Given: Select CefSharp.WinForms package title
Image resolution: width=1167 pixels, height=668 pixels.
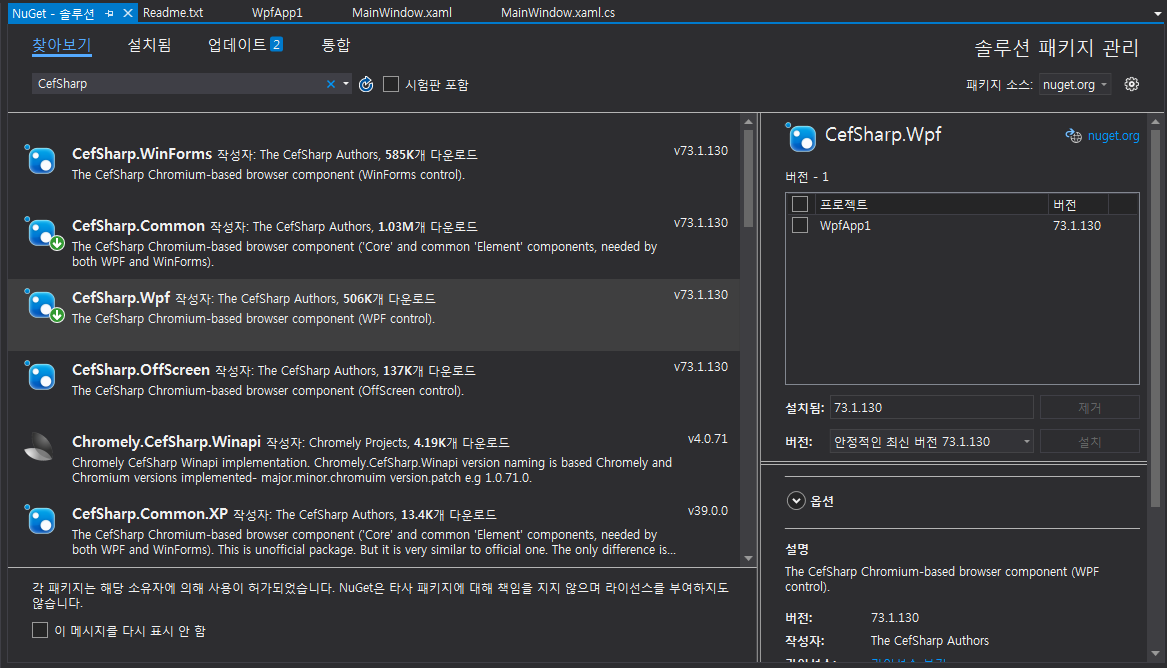Looking at the screenshot, I should [x=142, y=154].
